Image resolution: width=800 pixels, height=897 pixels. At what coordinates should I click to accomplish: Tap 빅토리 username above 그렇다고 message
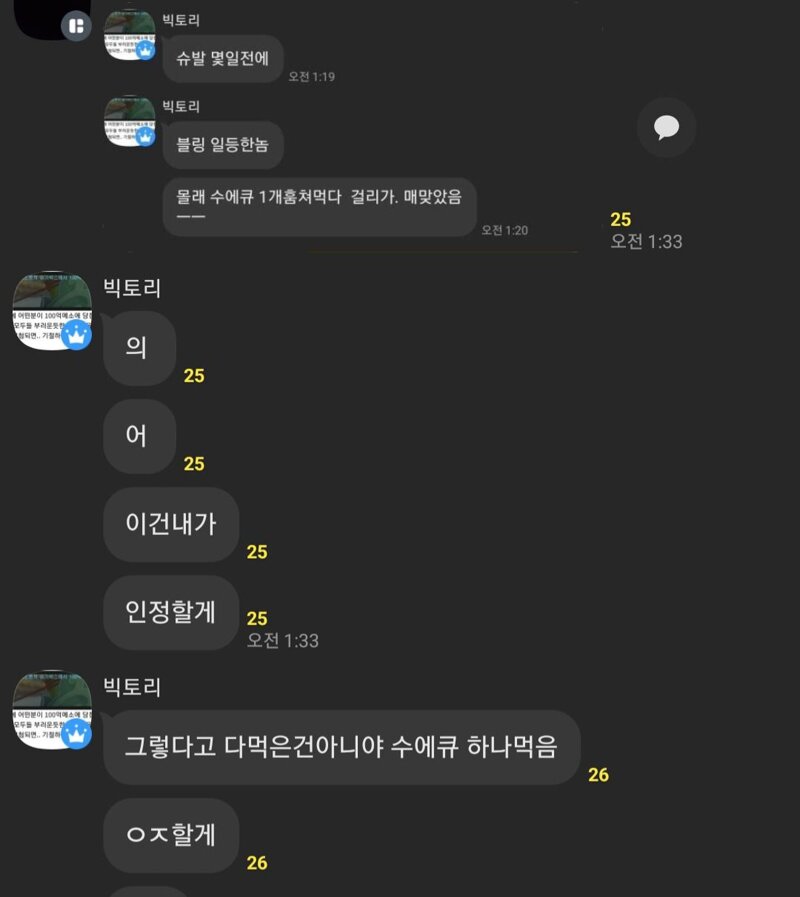tap(132, 687)
